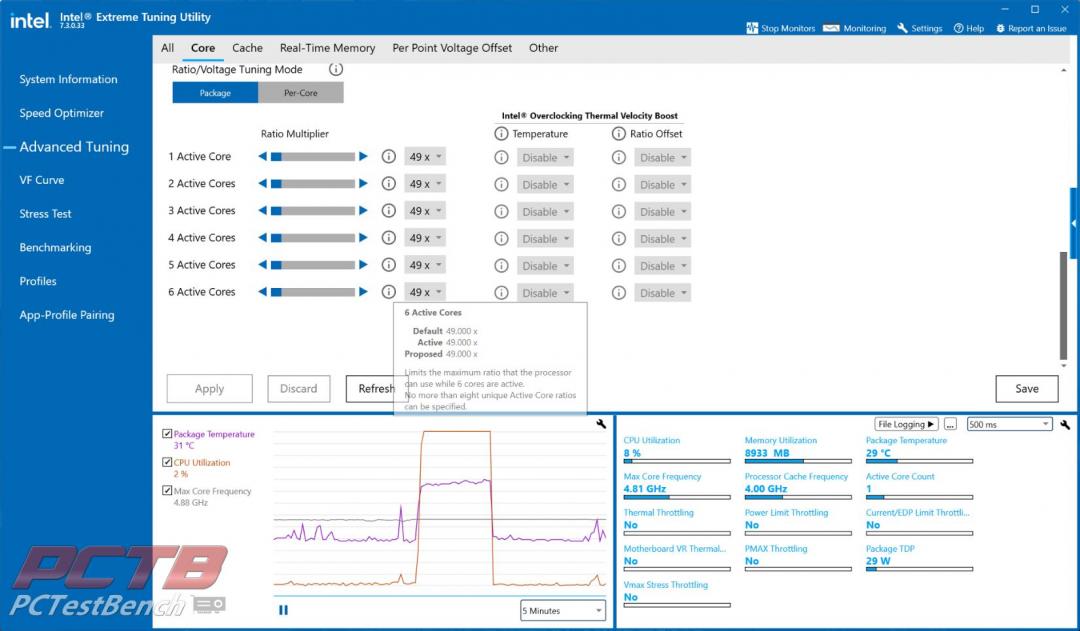Open Ratio Offset Disable dropdown for 6 Active Cores
The image size is (1080, 631).
[x=663, y=293]
